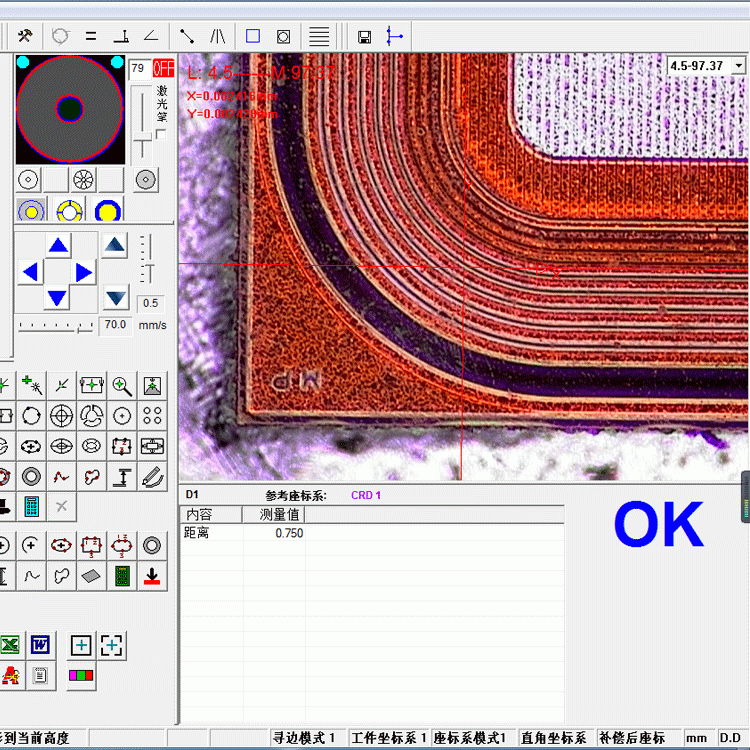Toggle the red OFF light switch
The width and height of the screenshot is (750, 750).
(163, 69)
